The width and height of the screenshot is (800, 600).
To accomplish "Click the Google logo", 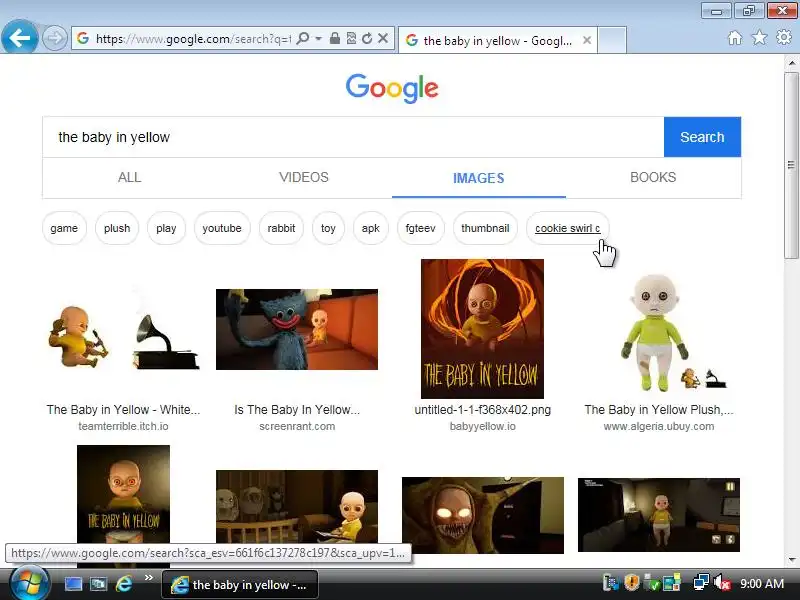I will (x=392, y=88).
